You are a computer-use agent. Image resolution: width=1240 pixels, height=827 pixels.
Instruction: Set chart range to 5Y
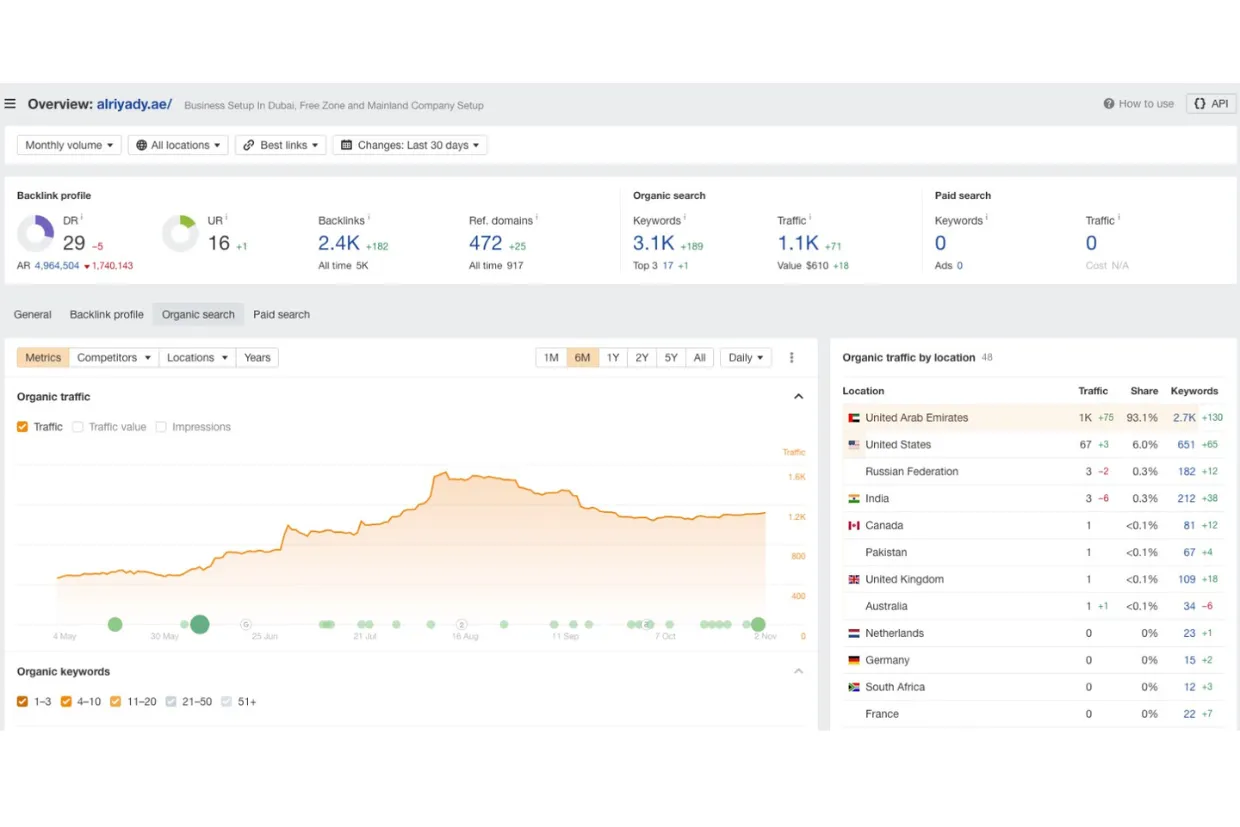pyautogui.click(x=671, y=358)
